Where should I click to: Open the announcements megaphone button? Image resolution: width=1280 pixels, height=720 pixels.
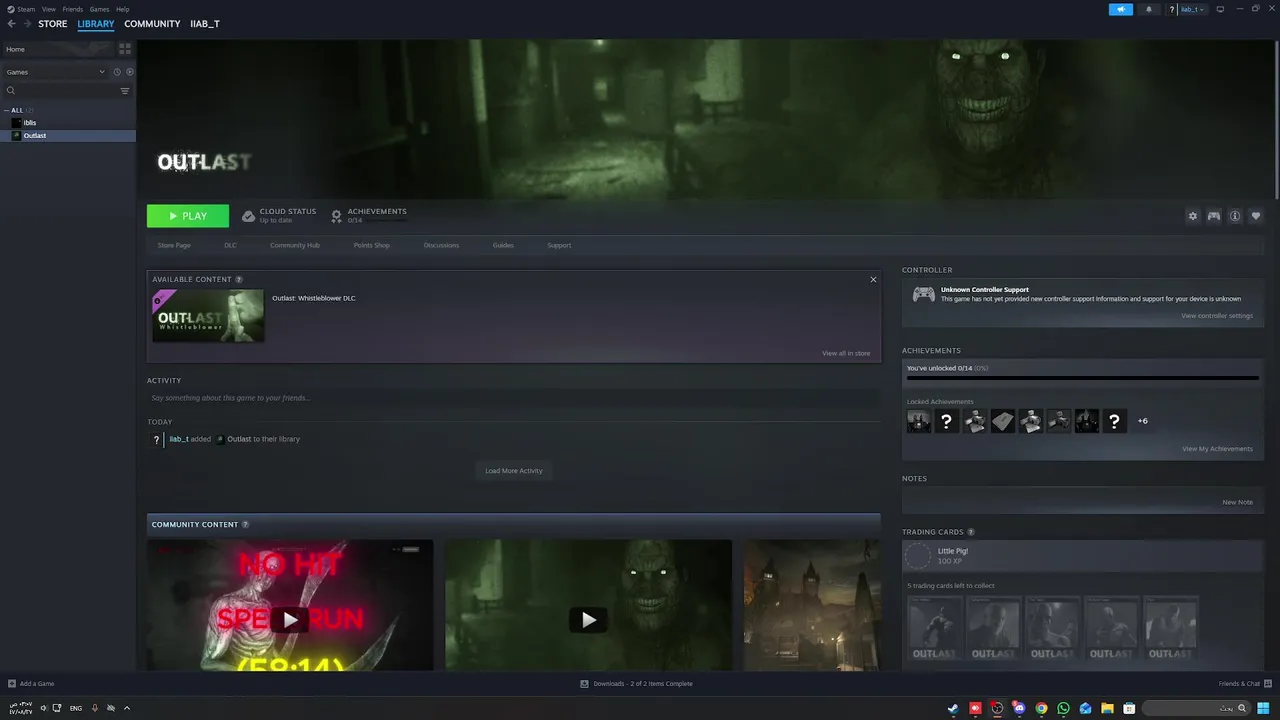click(1121, 9)
